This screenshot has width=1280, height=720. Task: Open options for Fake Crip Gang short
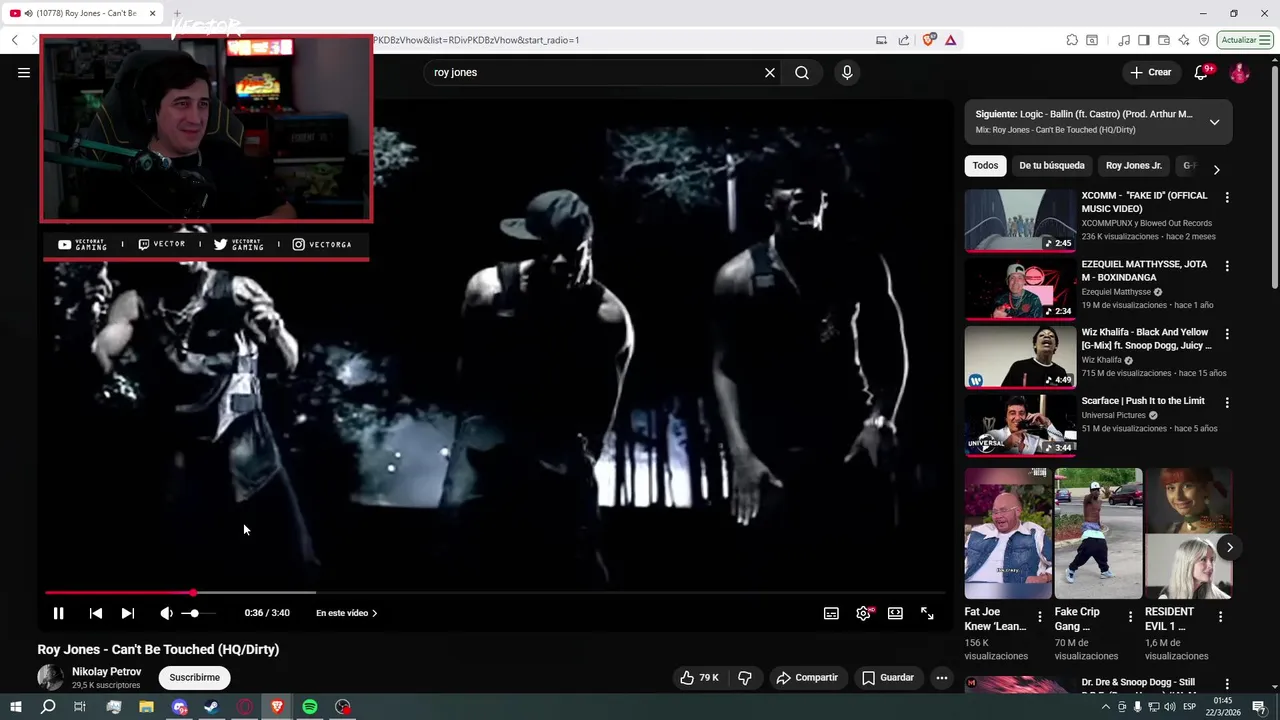pos(1130,617)
